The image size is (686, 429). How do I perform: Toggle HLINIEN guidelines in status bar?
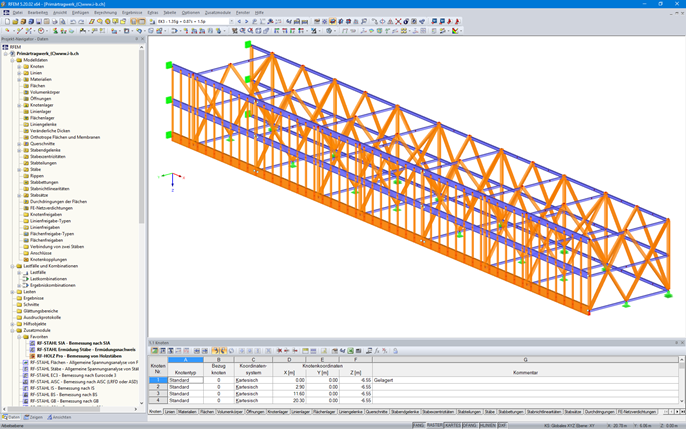click(487, 425)
